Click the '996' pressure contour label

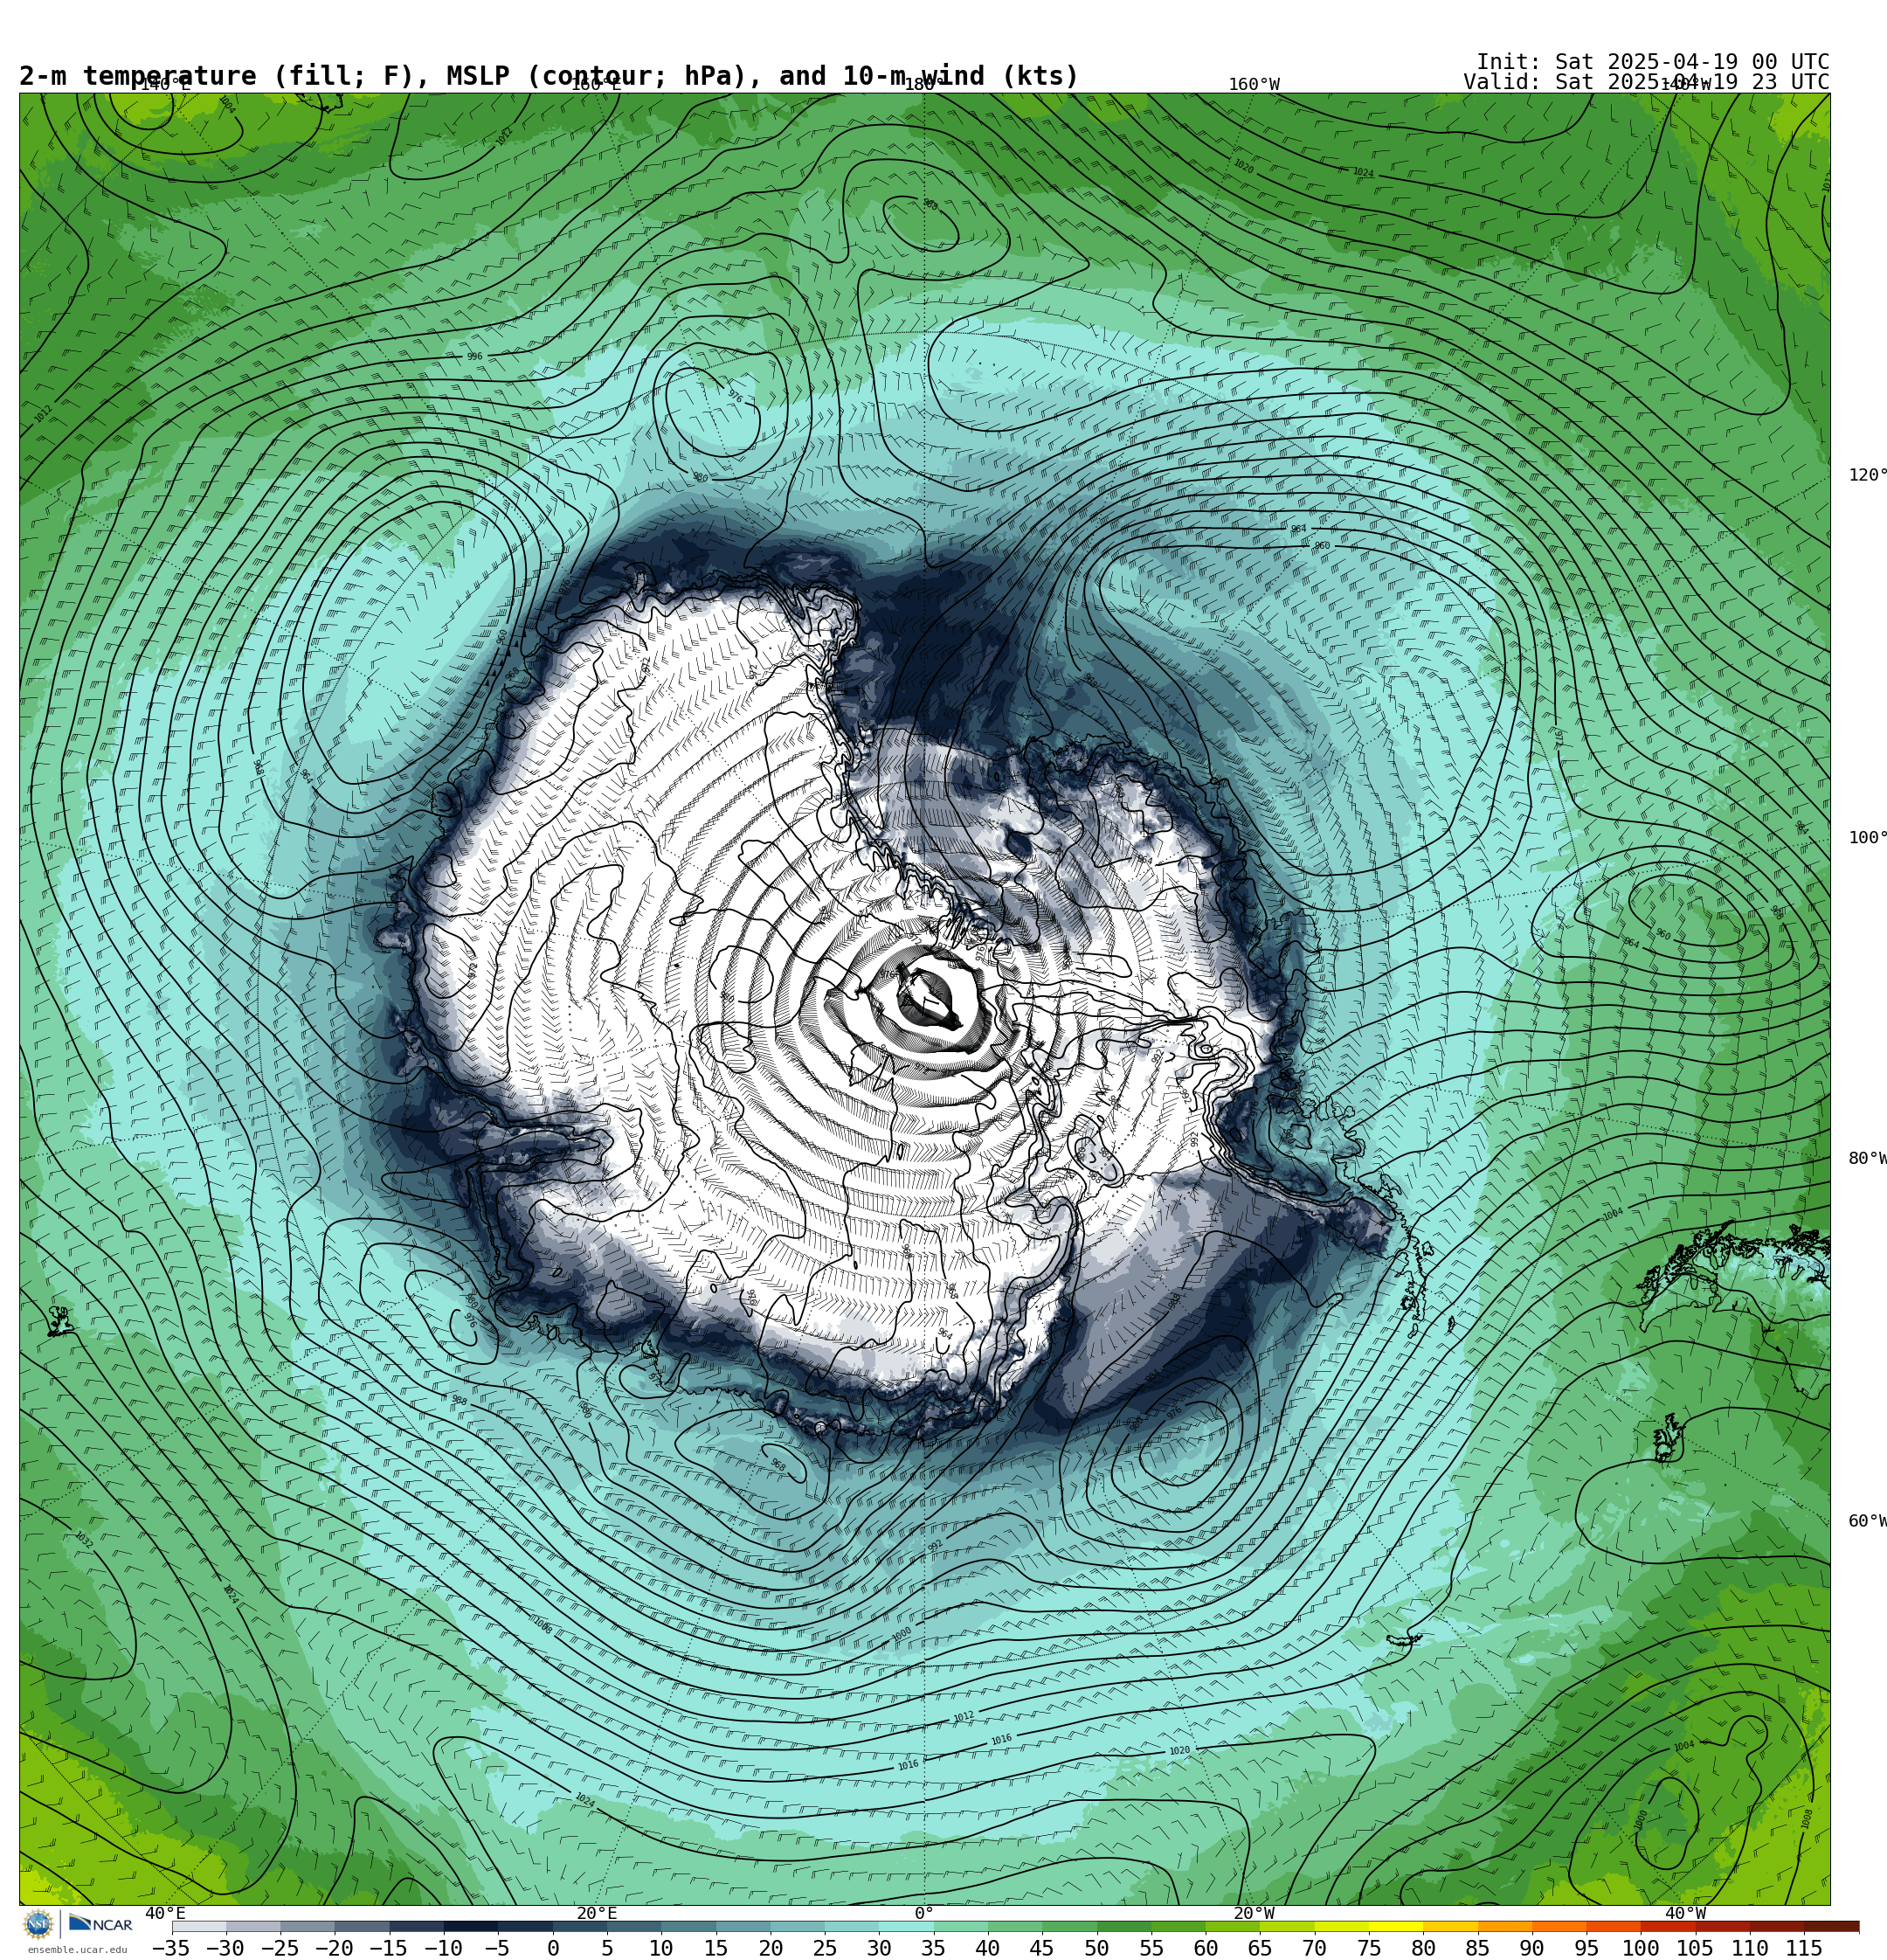(475, 357)
